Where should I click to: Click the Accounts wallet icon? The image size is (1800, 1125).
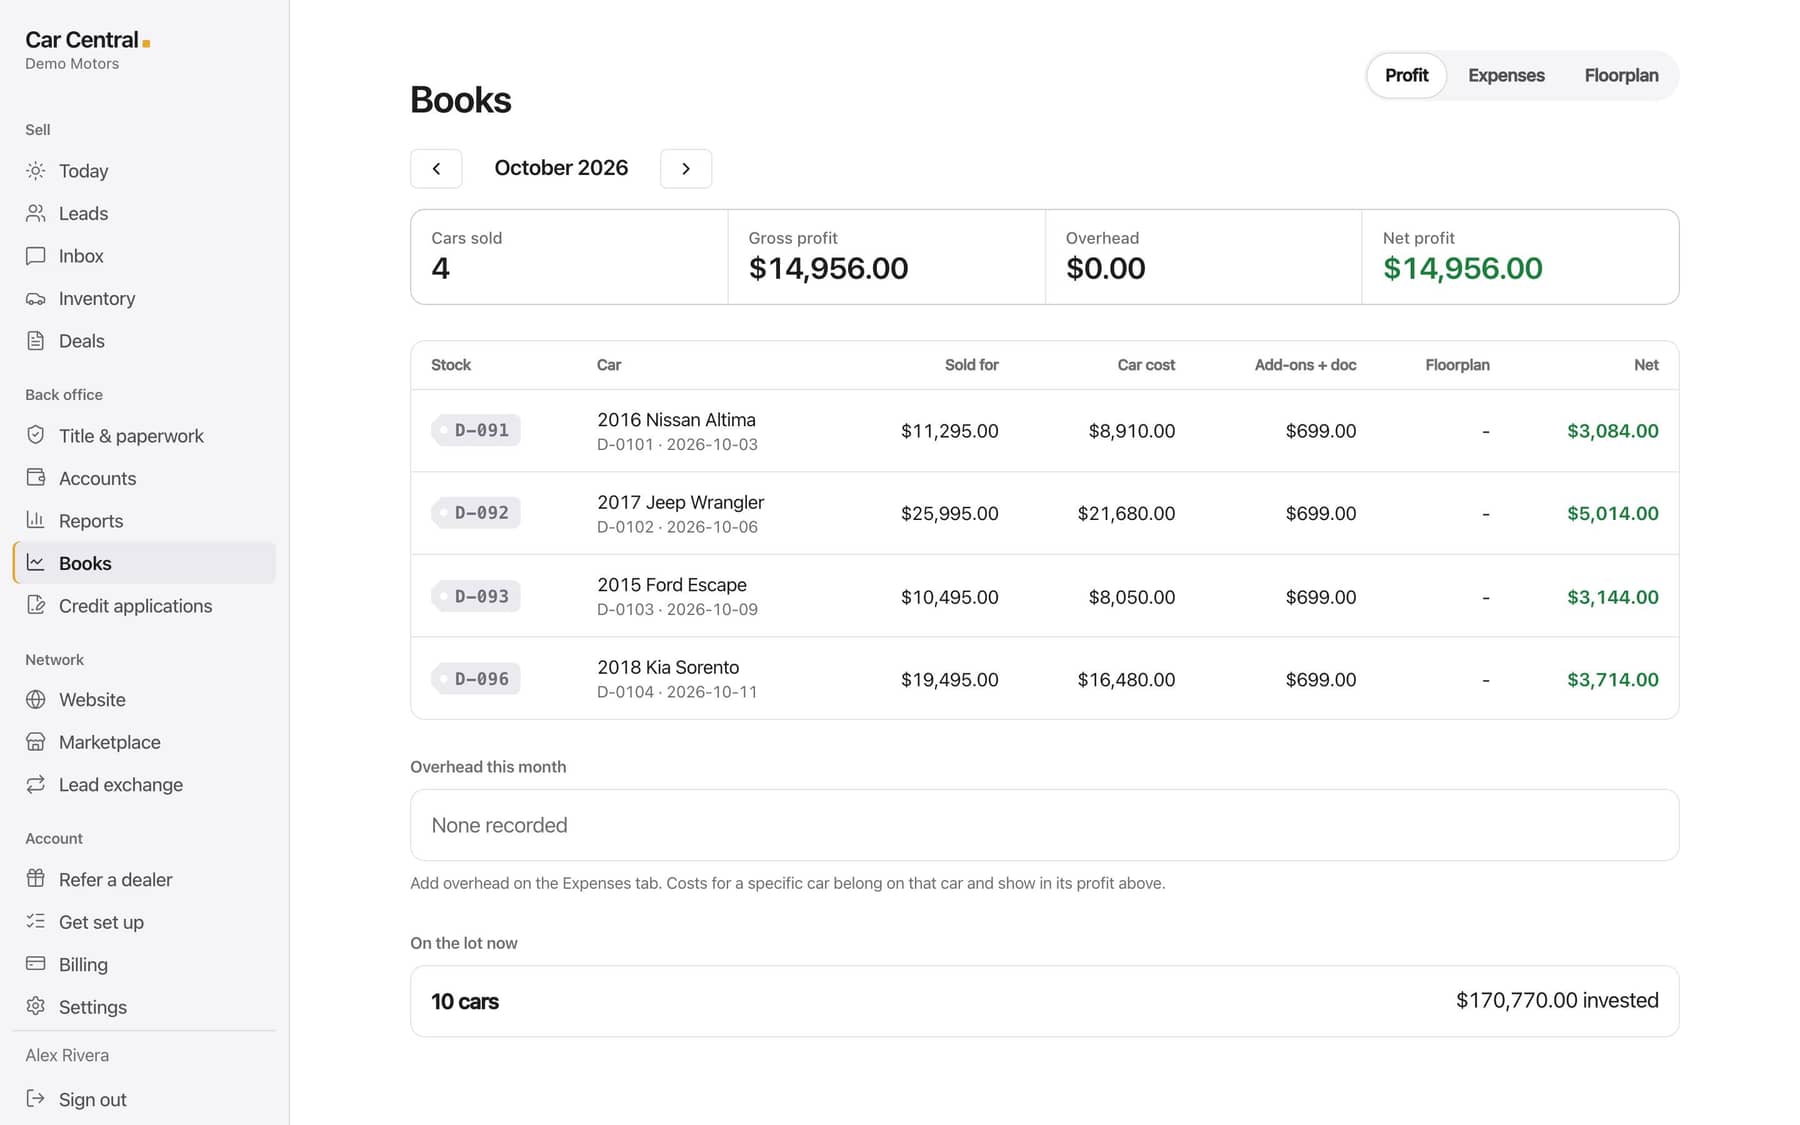36,477
